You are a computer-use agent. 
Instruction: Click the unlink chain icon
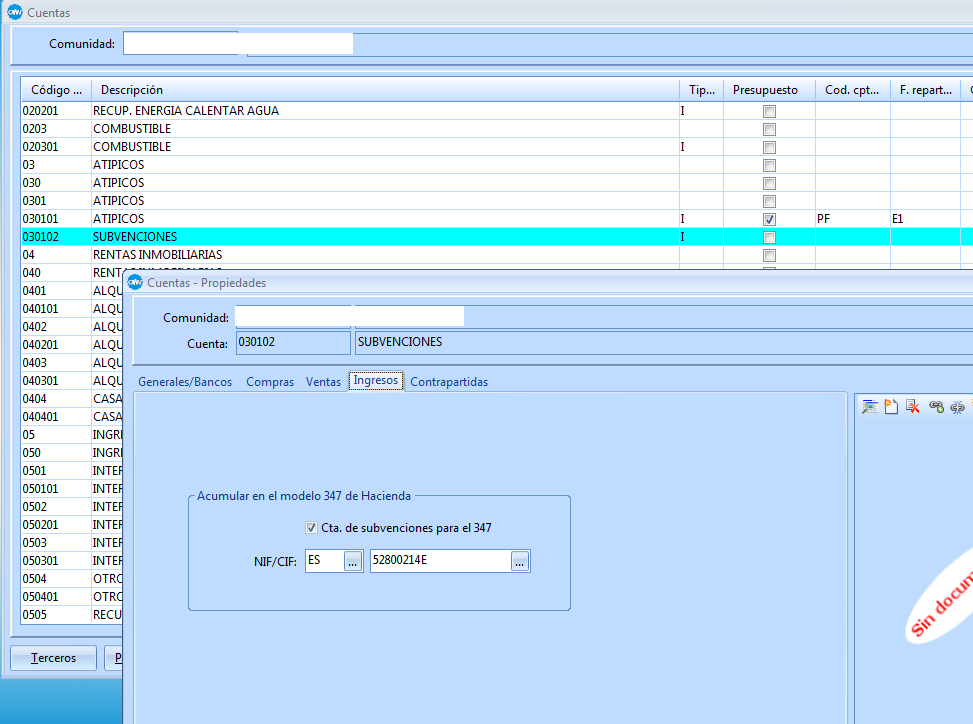click(x=957, y=406)
